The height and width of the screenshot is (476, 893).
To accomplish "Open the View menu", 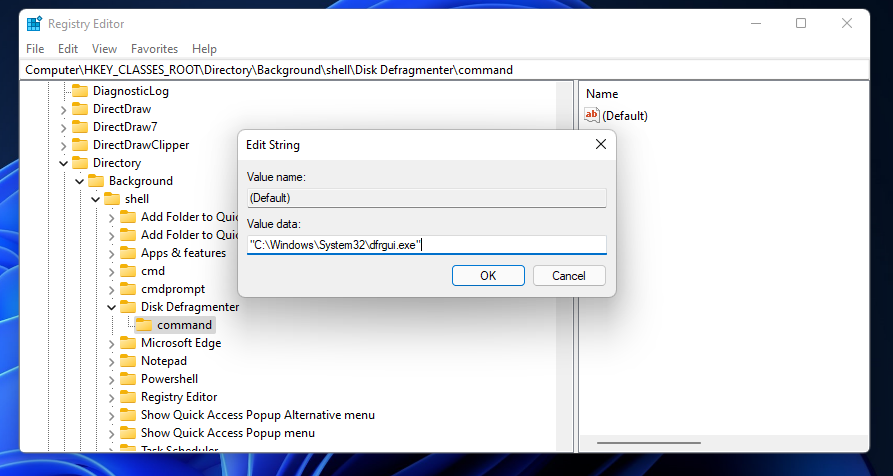I will 104,49.
